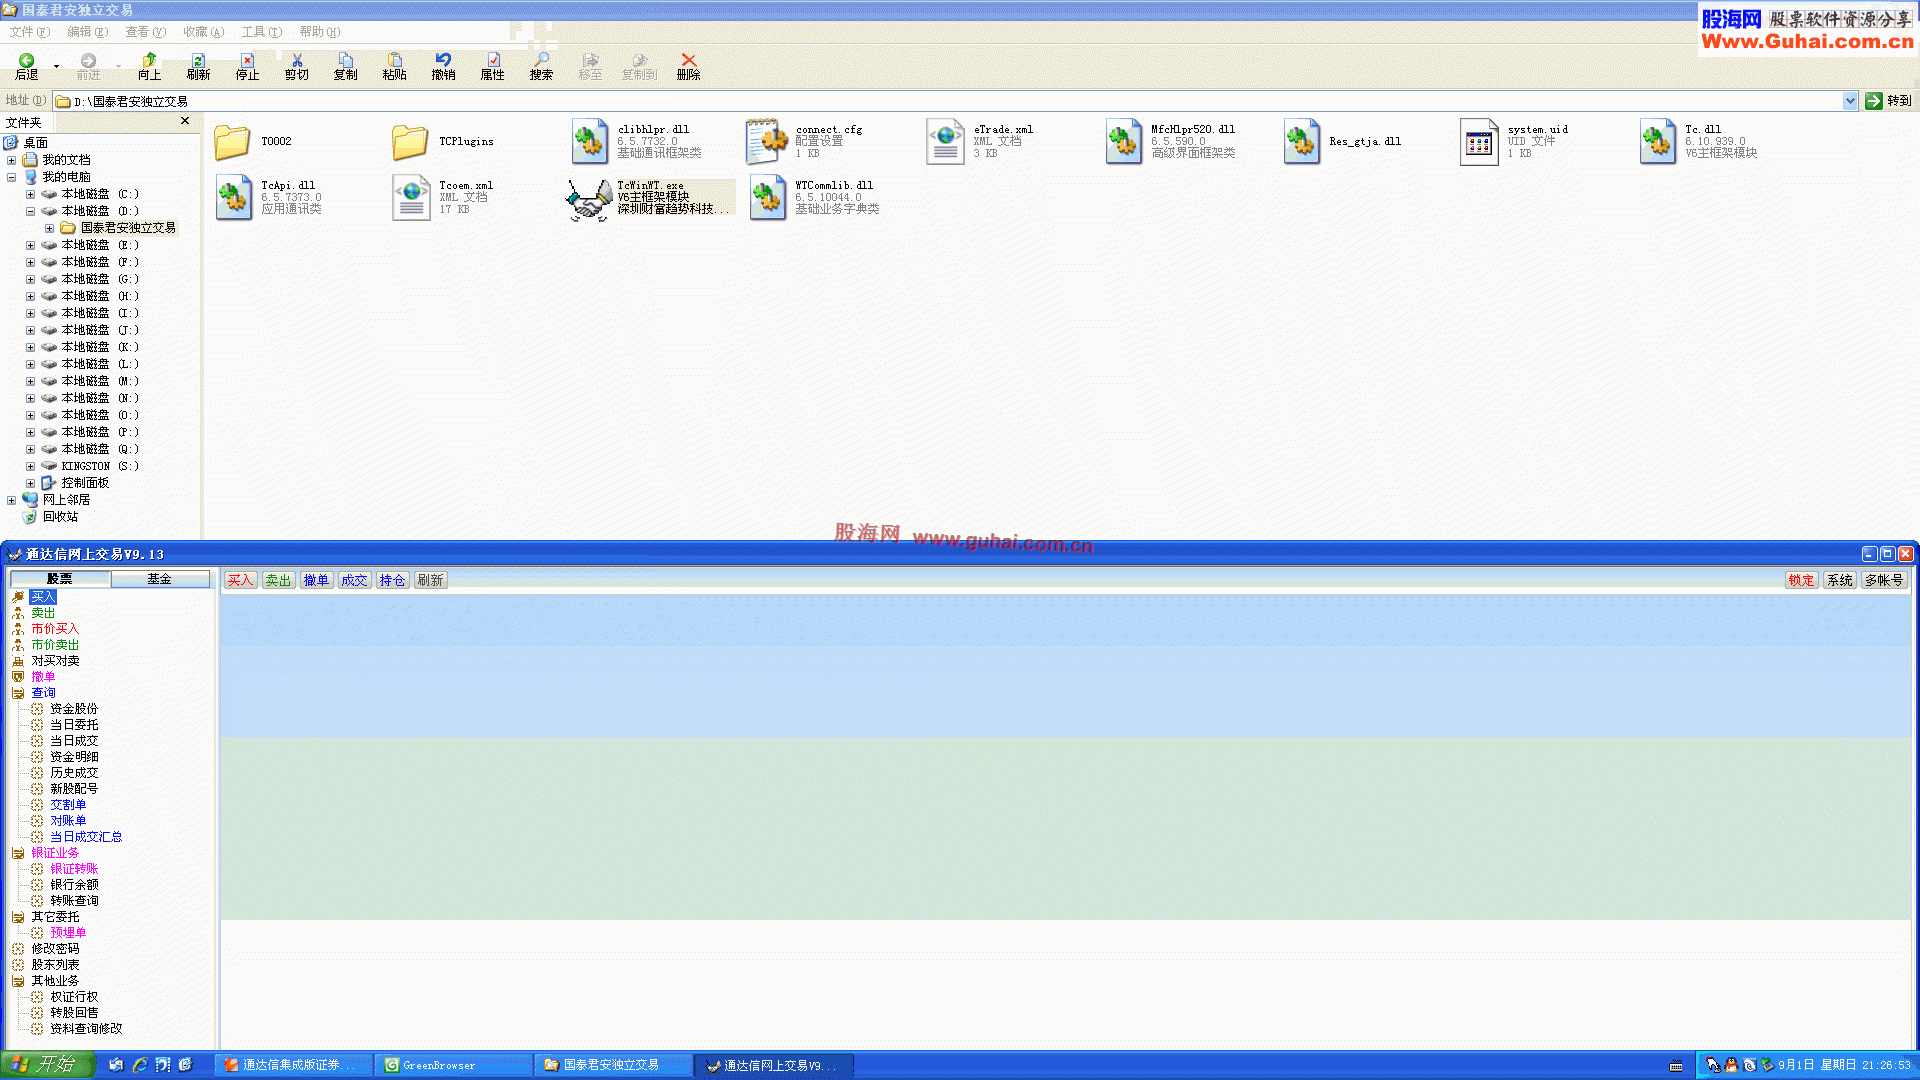
Task: Click the 撤单 button in trading toolbar
Action: (x=316, y=580)
